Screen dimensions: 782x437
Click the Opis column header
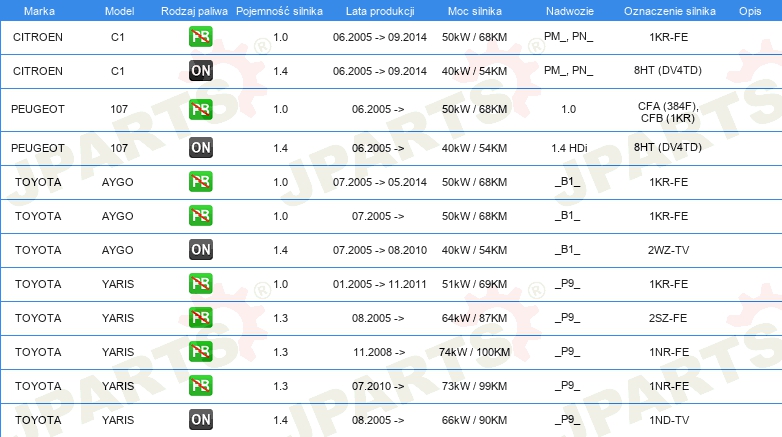750,11
